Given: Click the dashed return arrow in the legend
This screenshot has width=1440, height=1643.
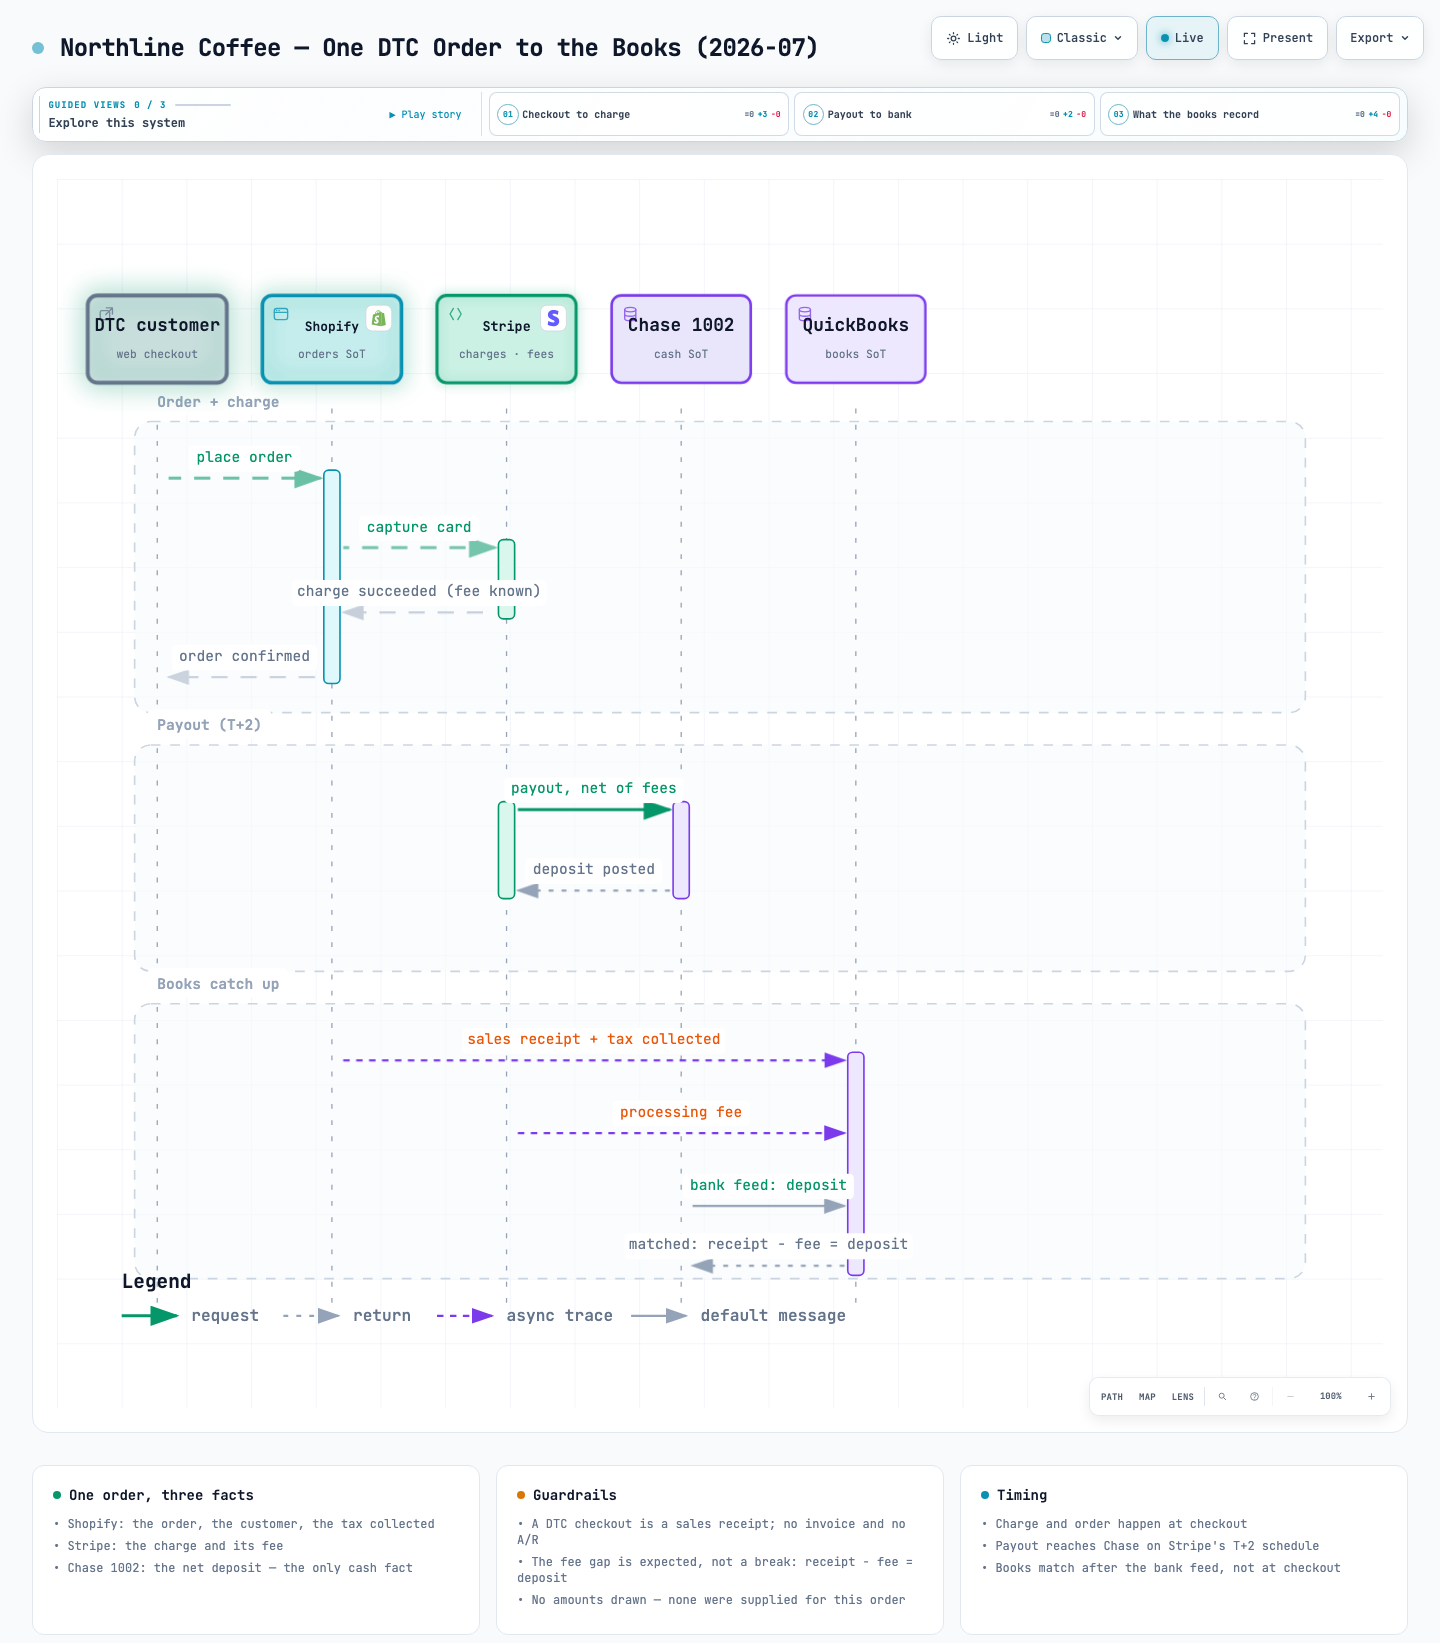Looking at the screenshot, I should [x=311, y=1316].
